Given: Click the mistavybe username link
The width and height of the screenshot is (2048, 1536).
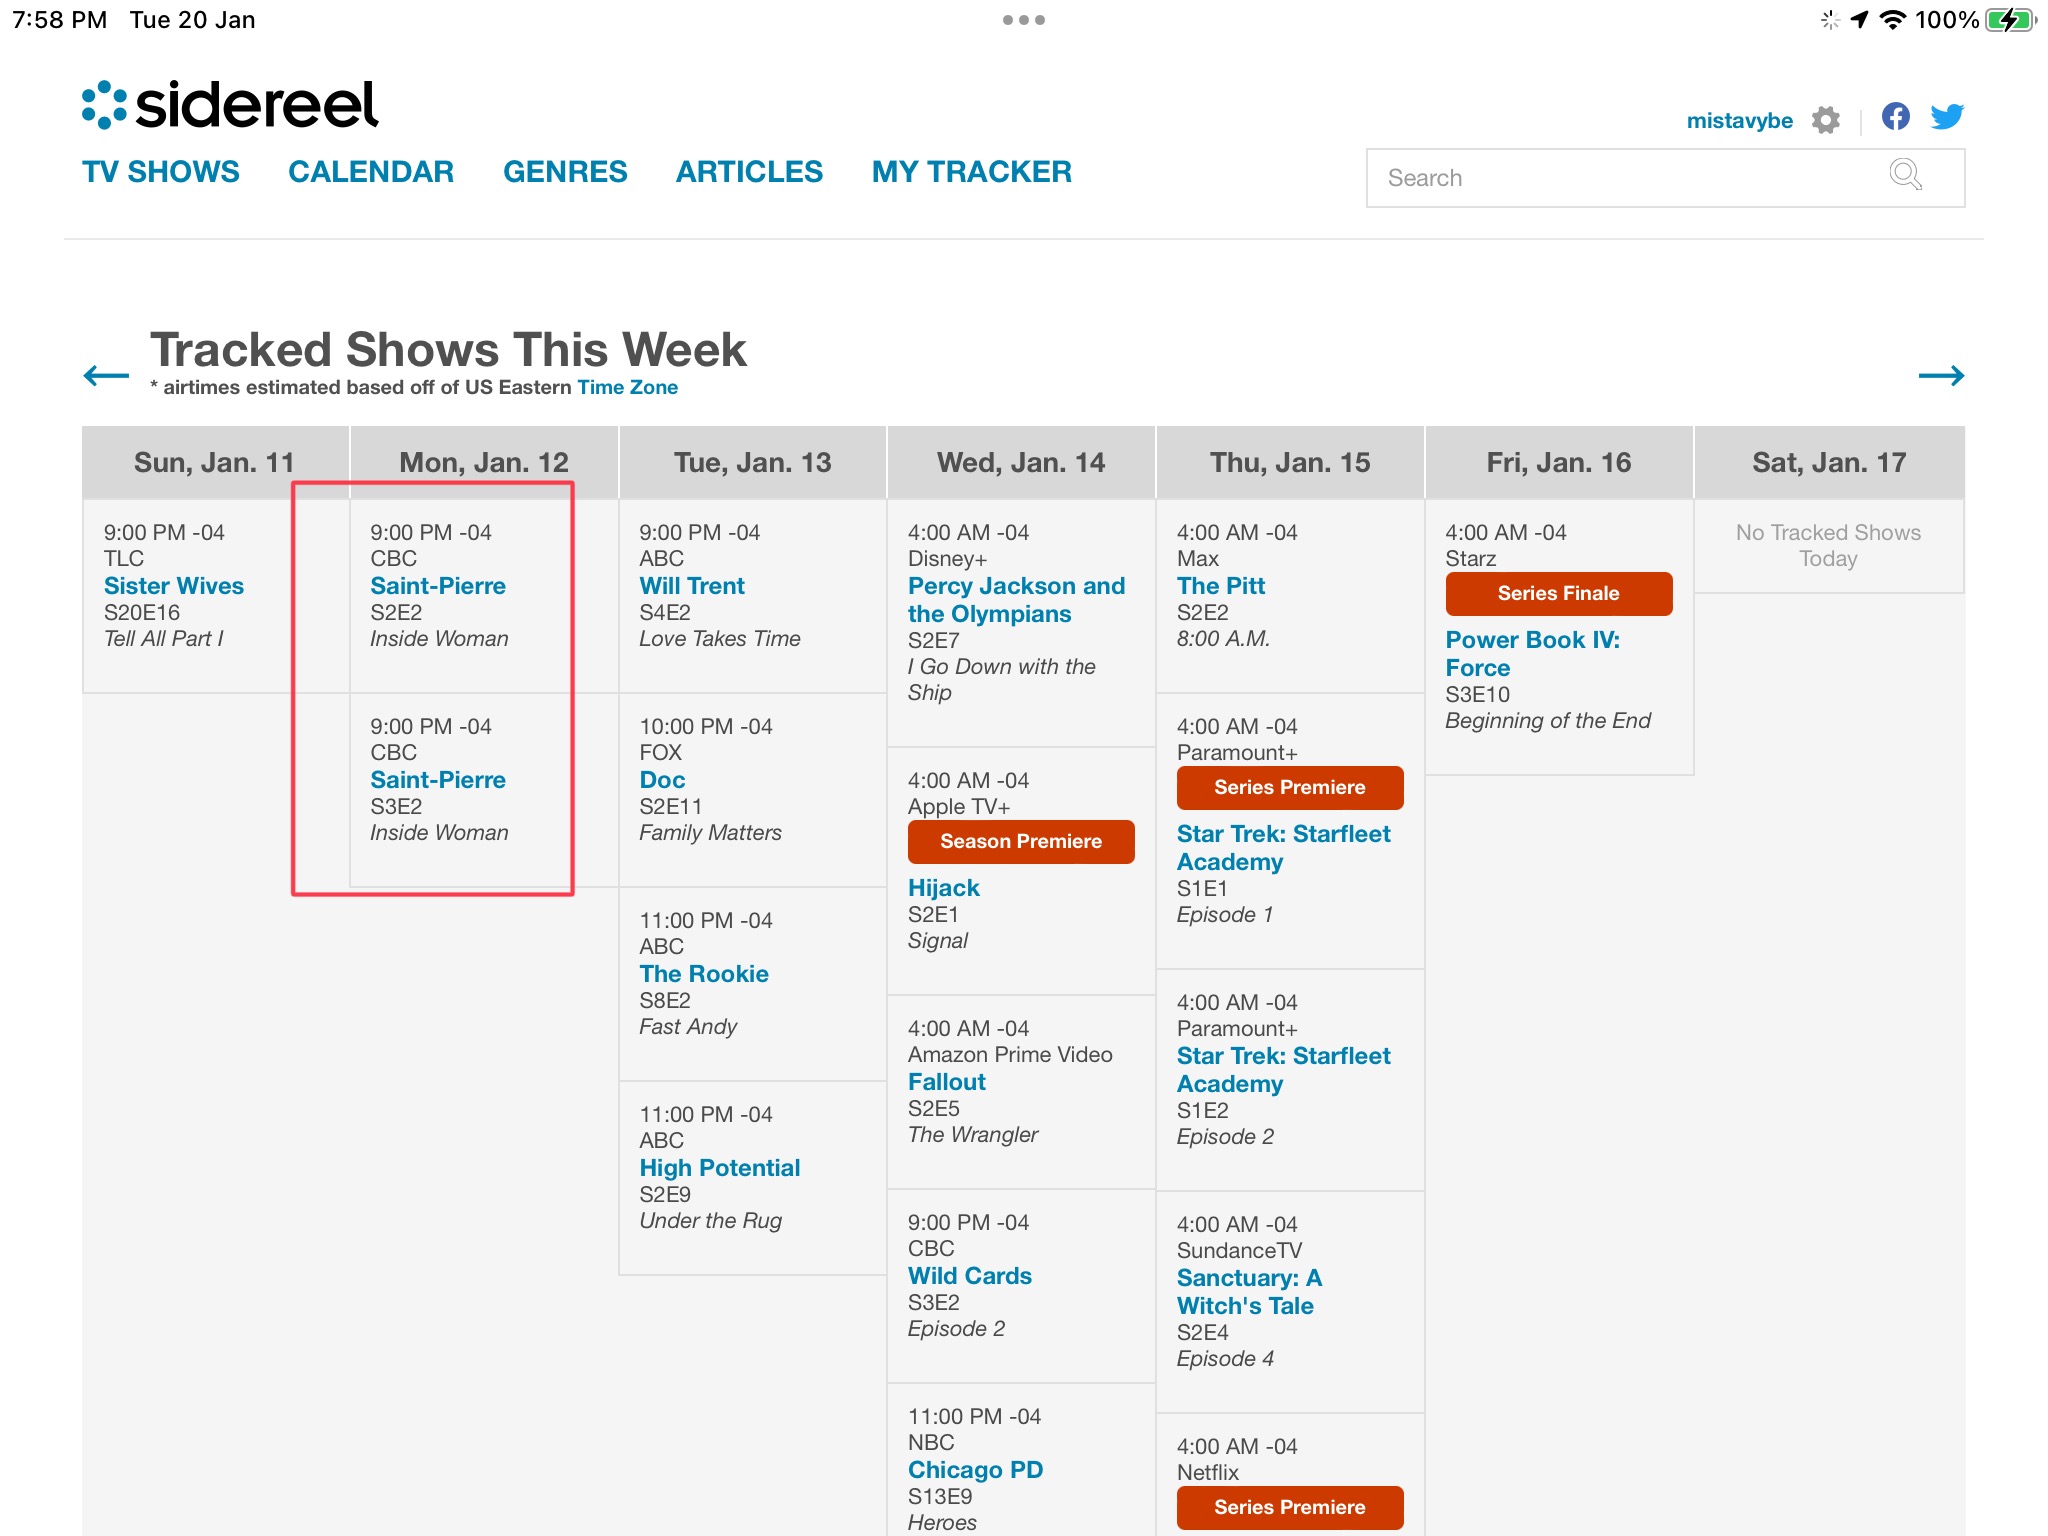Looking at the screenshot, I should 1739,121.
